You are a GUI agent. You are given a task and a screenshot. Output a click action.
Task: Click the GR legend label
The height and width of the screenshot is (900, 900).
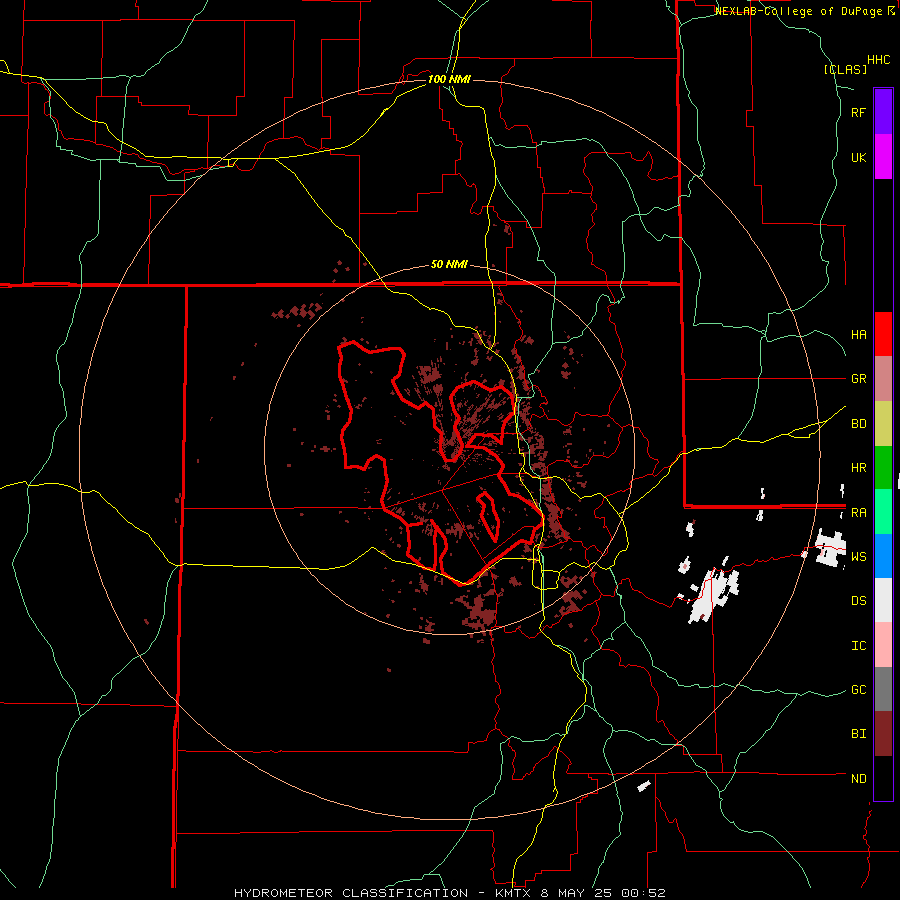pyautogui.click(x=858, y=379)
